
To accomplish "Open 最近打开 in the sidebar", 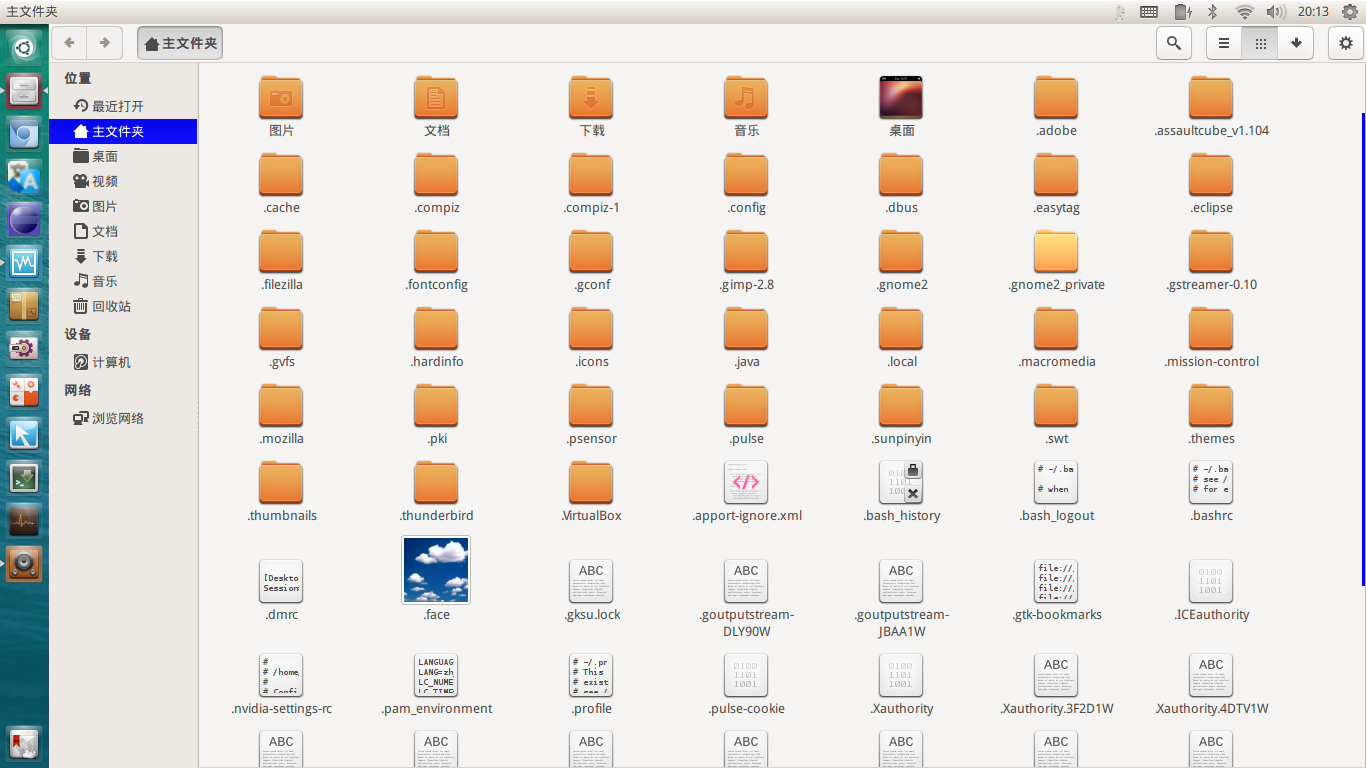I will coord(123,106).
